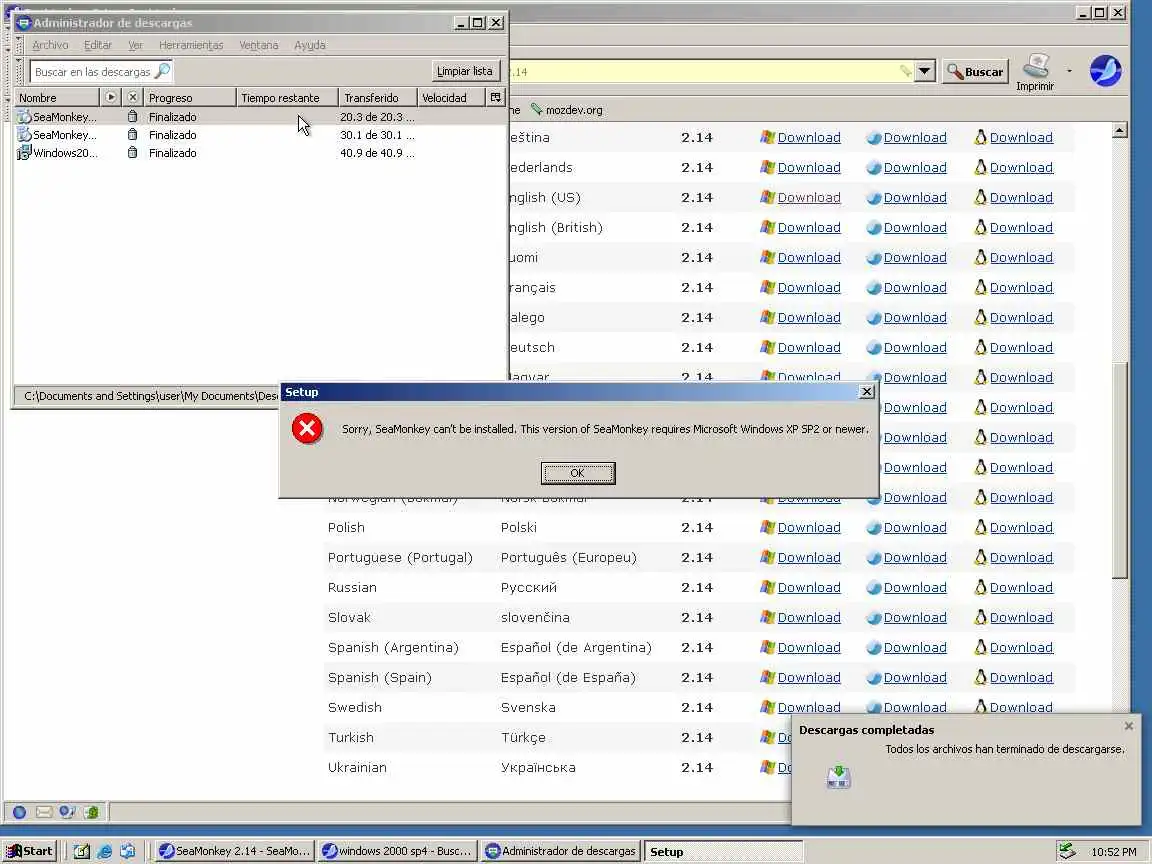Screen dimensions: 1152x864
Task: Click the cancel (X) column header icon
Action: pyautogui.click(x=132, y=97)
